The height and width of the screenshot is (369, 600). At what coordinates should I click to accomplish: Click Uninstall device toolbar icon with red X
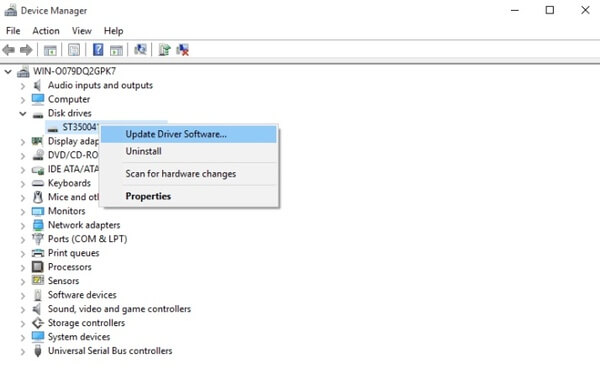pyautogui.click(x=183, y=50)
